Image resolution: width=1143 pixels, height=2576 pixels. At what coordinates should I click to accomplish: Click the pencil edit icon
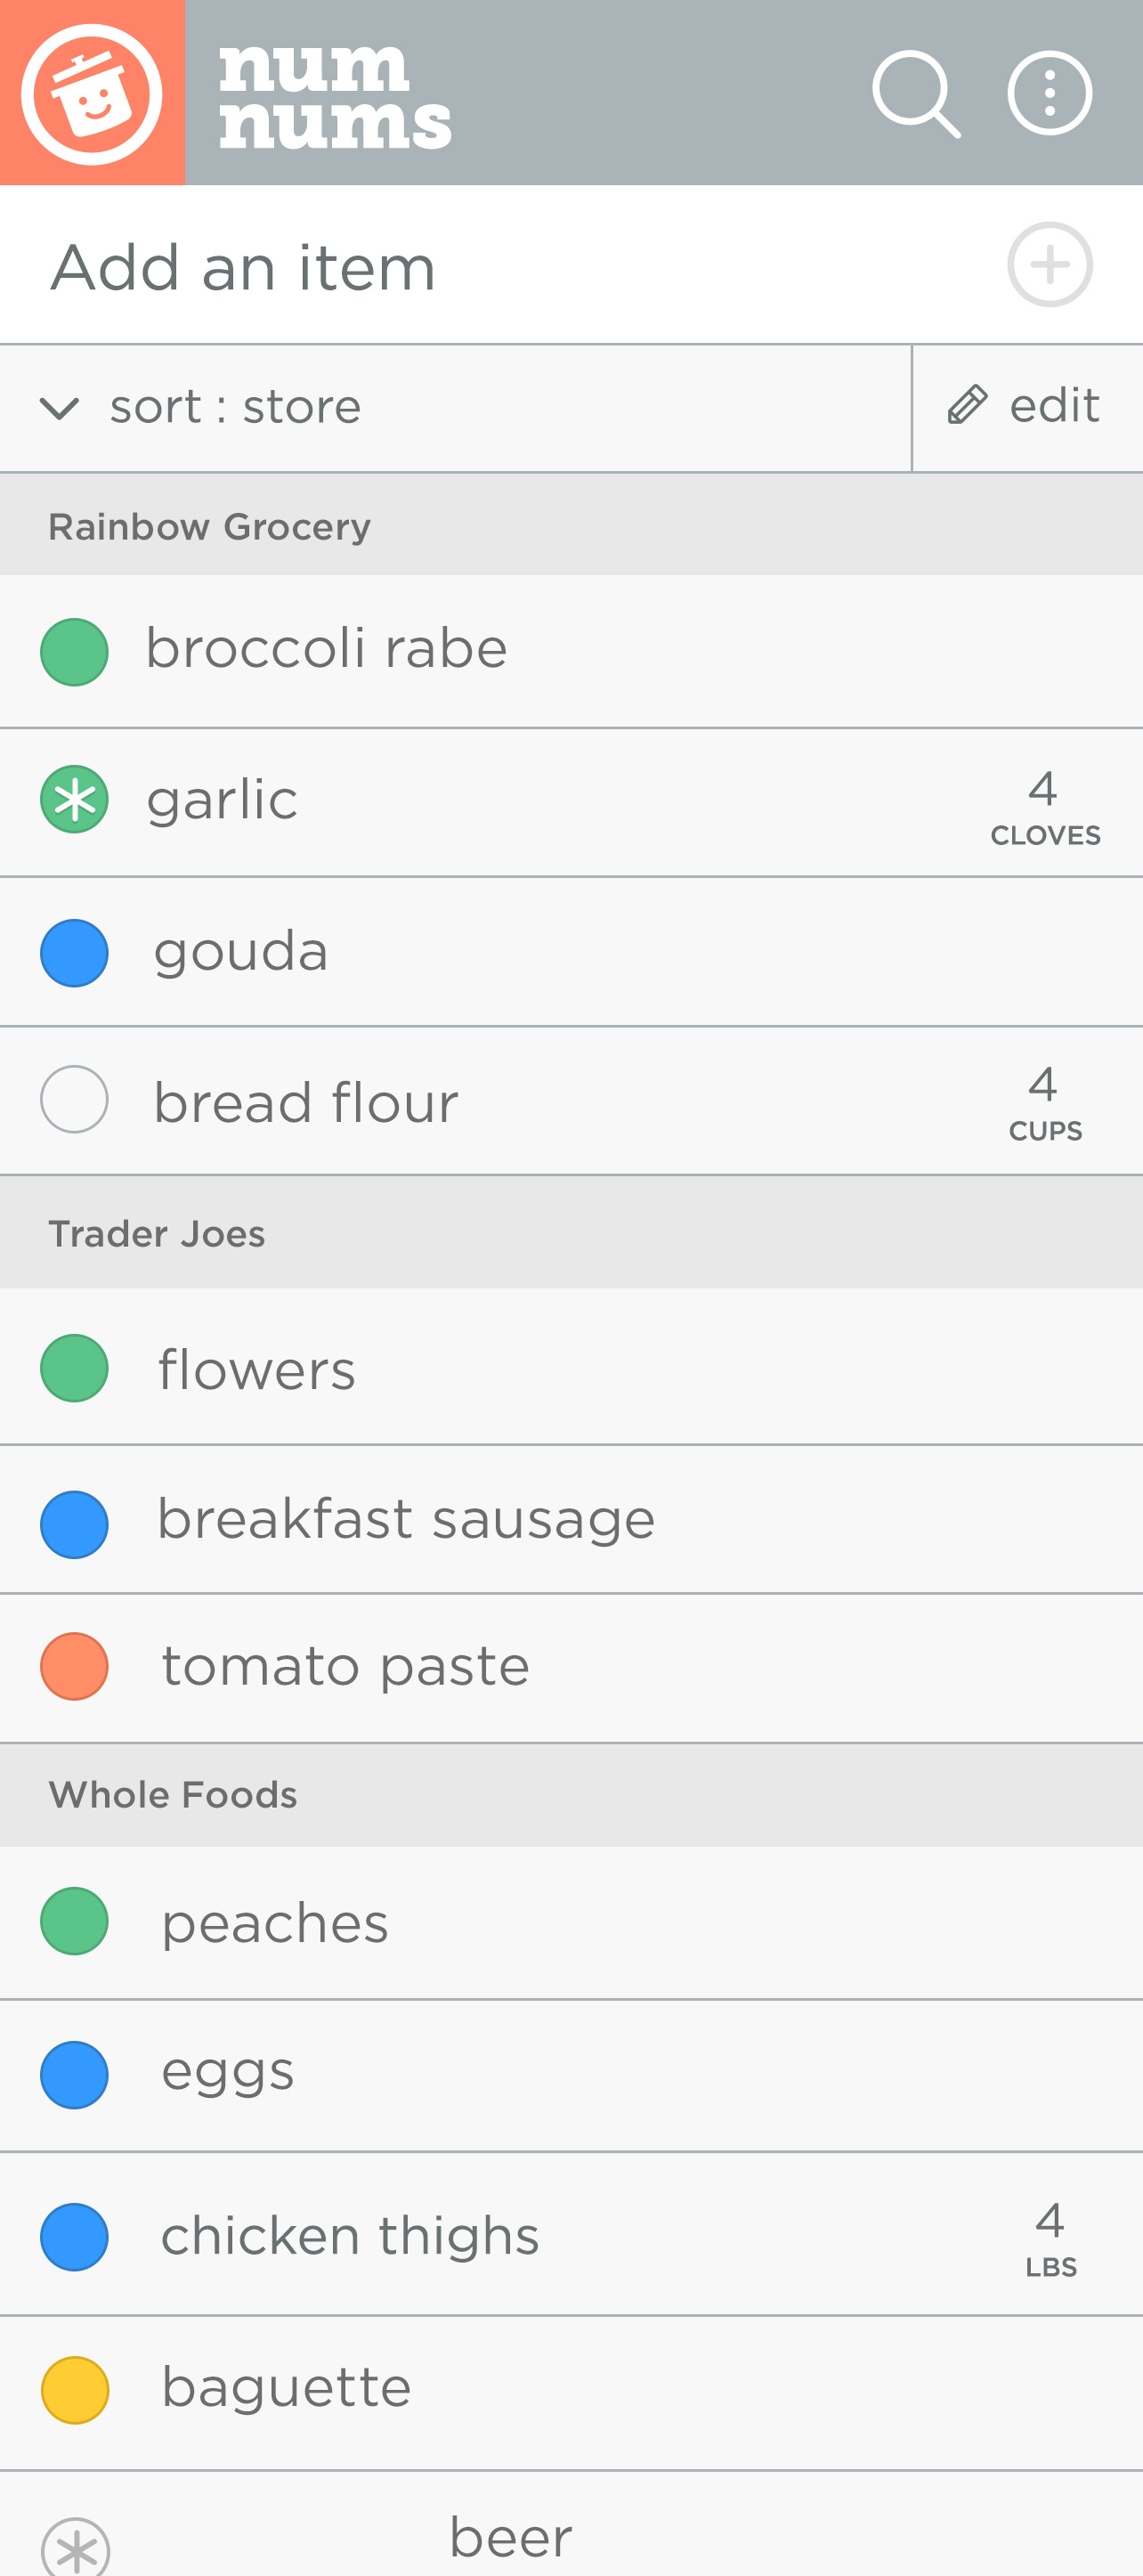coord(967,406)
